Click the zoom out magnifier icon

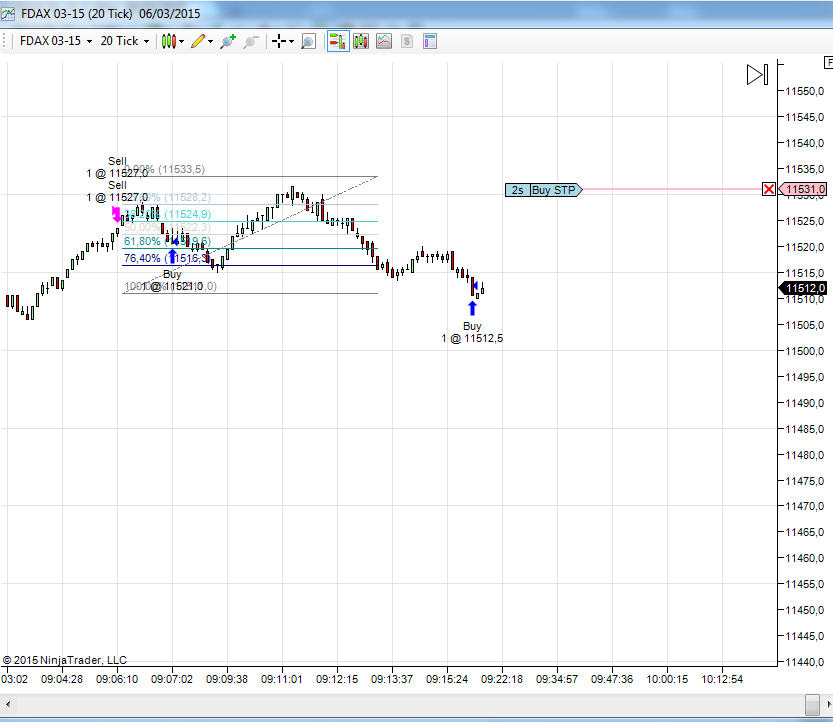tap(251, 41)
